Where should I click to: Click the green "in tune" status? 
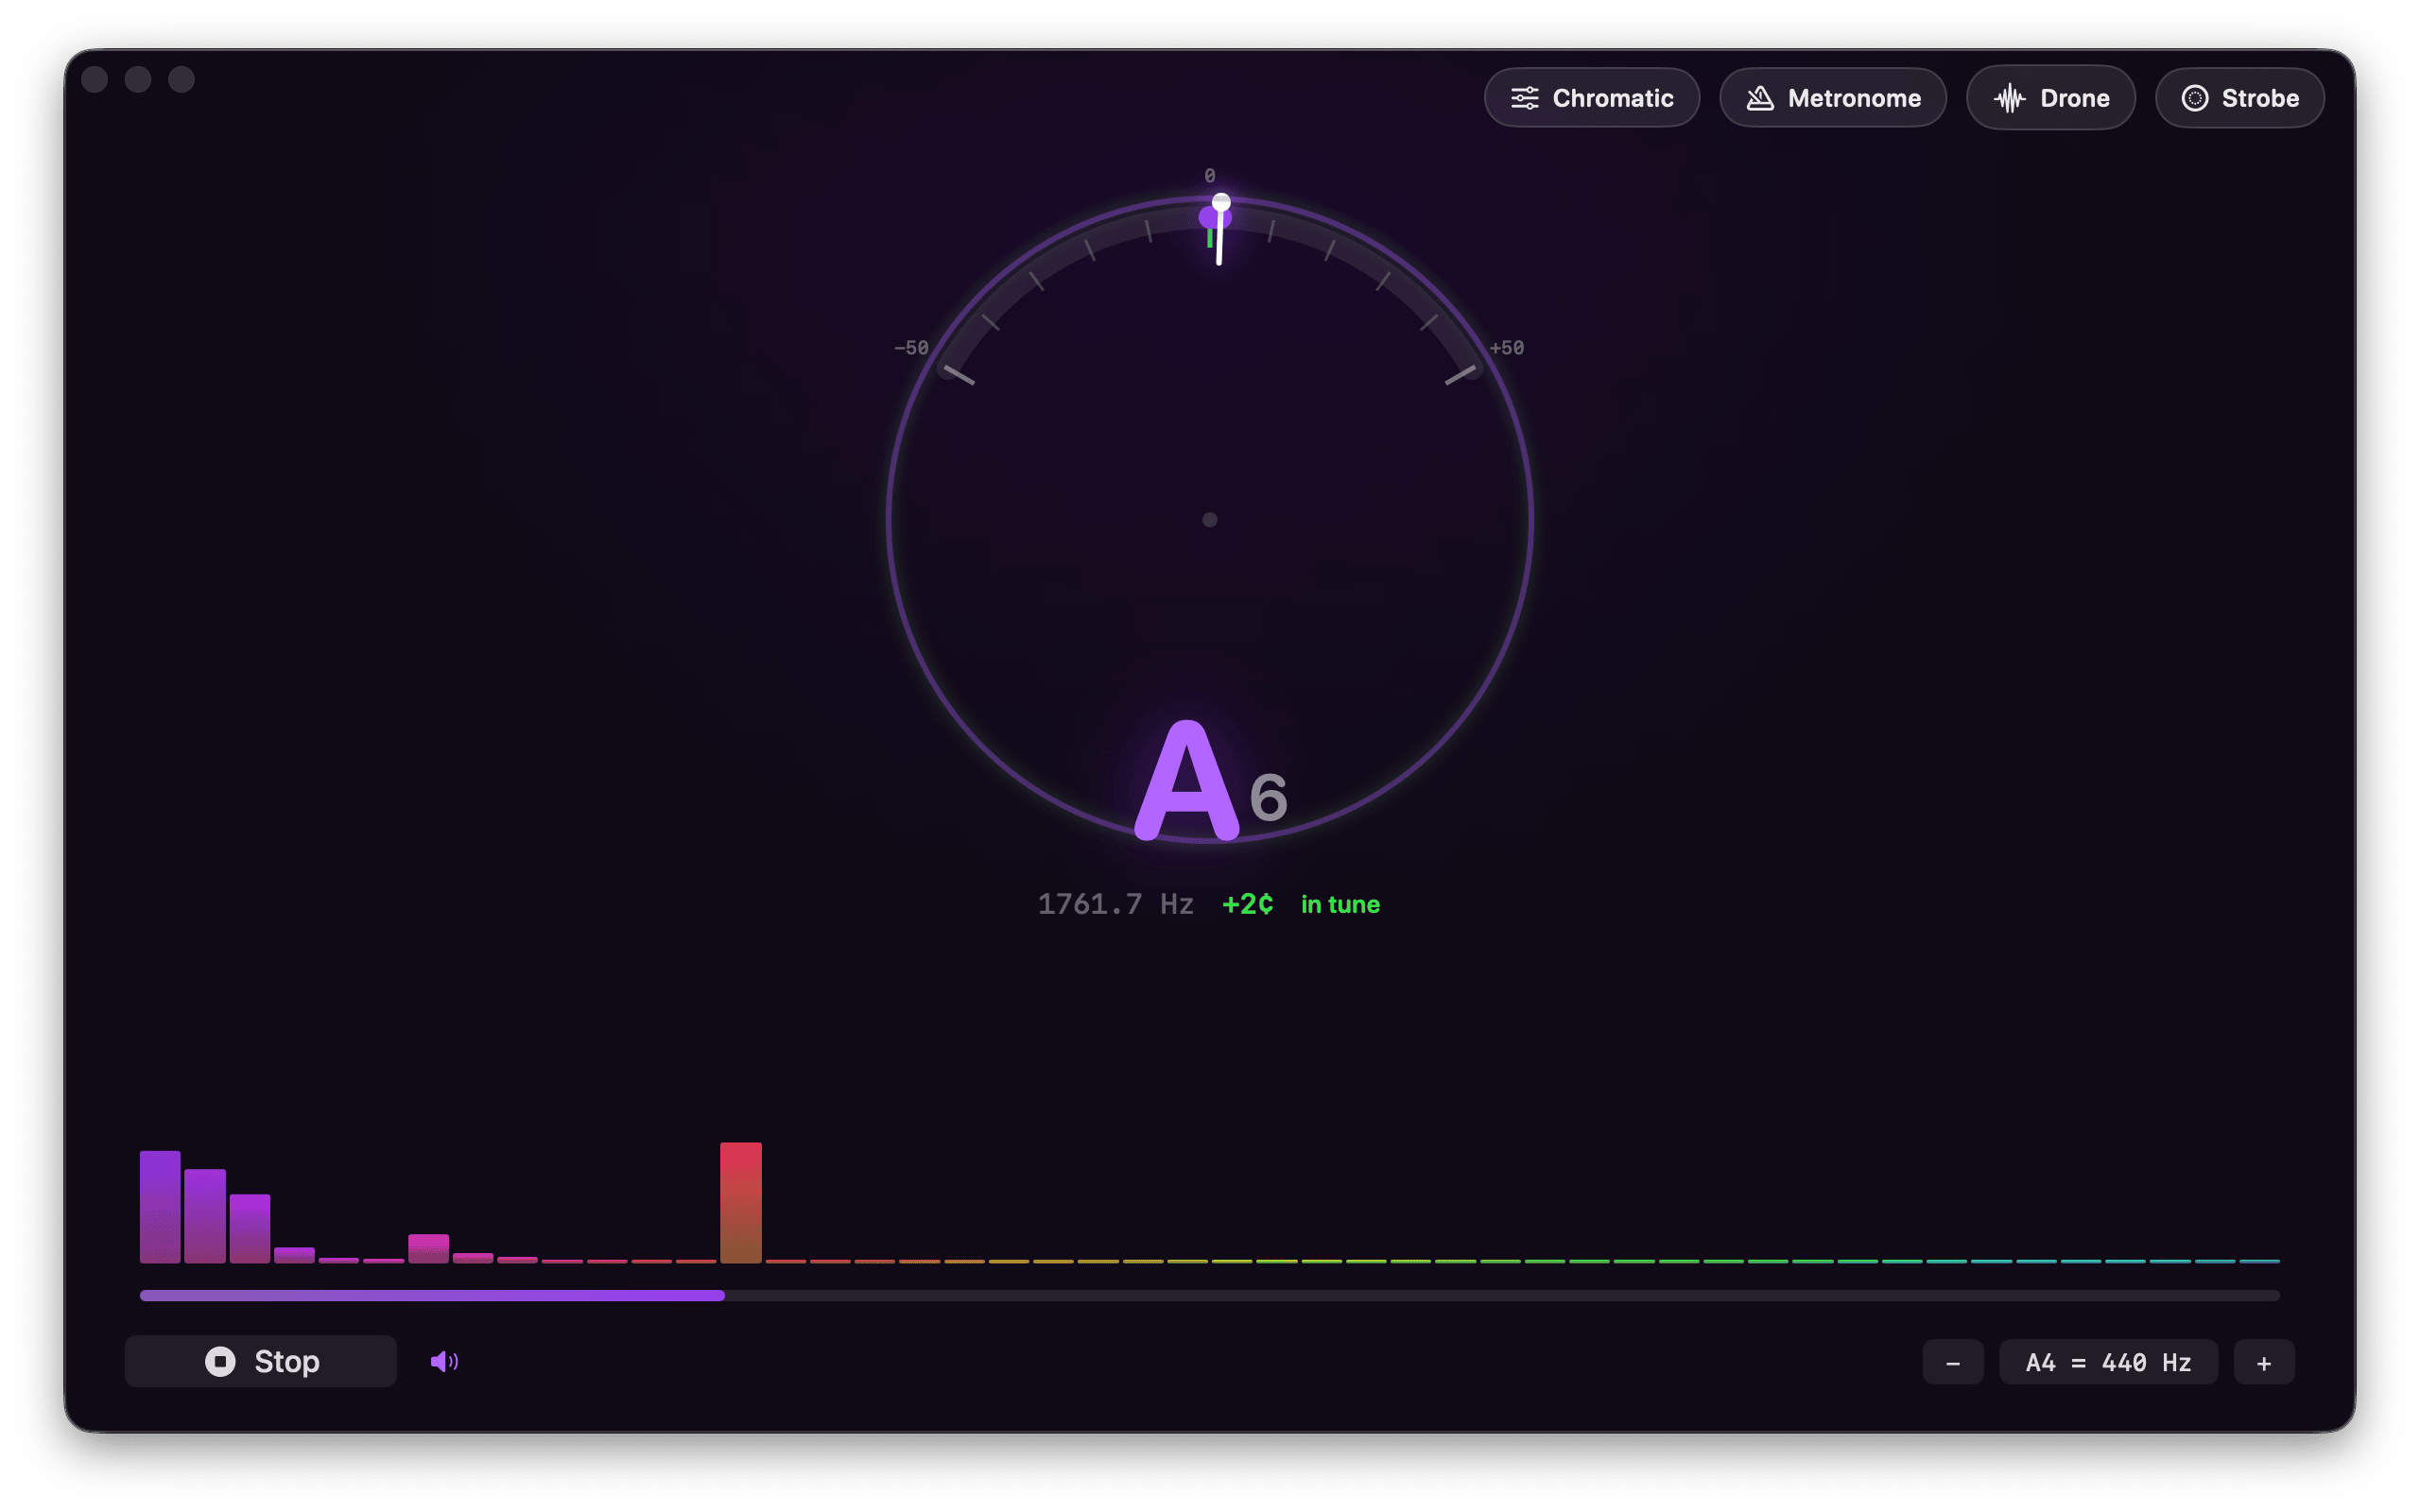pyautogui.click(x=1340, y=904)
